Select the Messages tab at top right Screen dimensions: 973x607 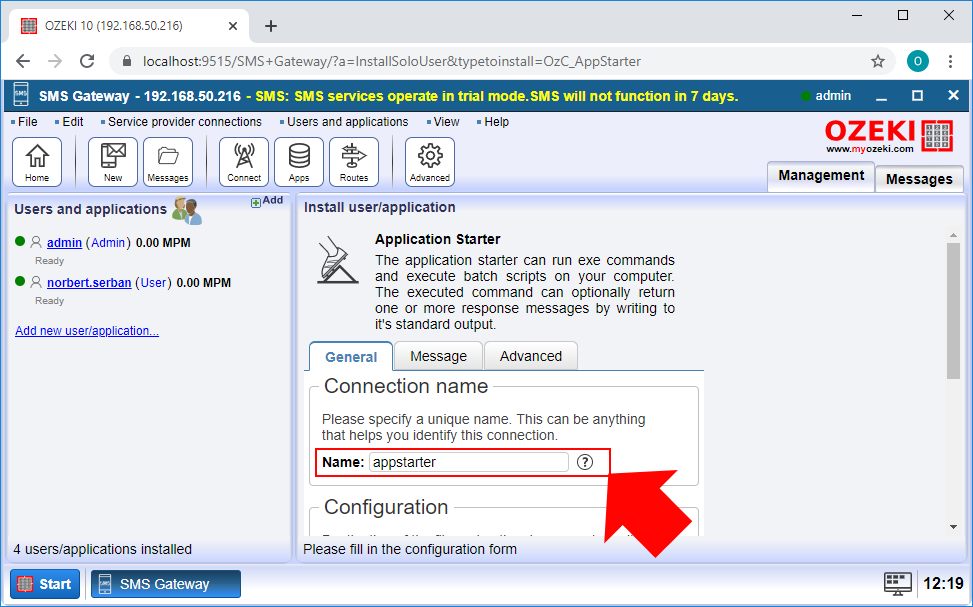(x=919, y=179)
